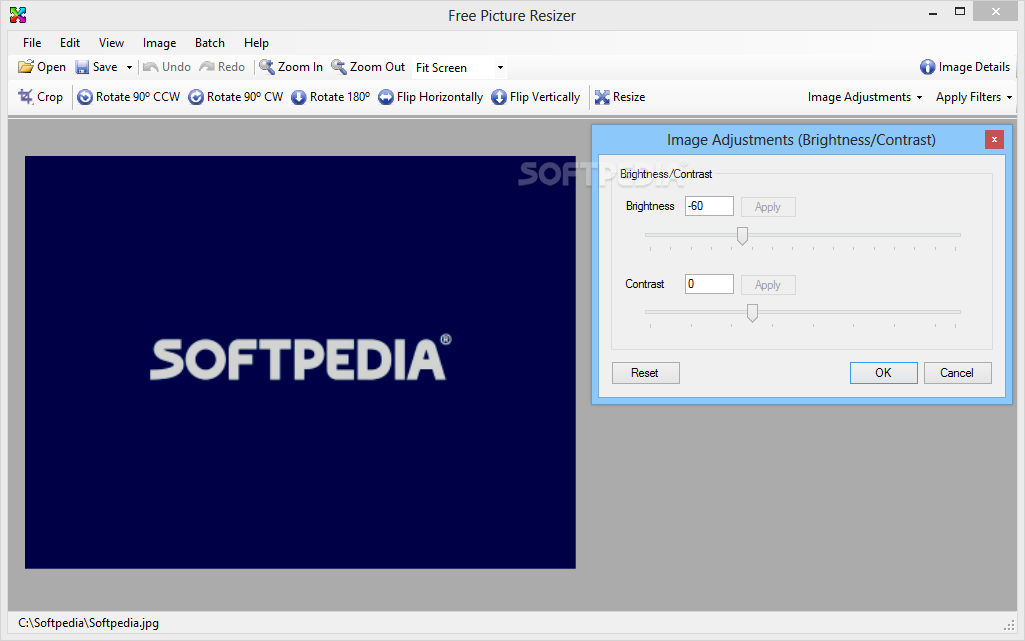Open the File menu
The height and width of the screenshot is (641, 1025).
32,42
